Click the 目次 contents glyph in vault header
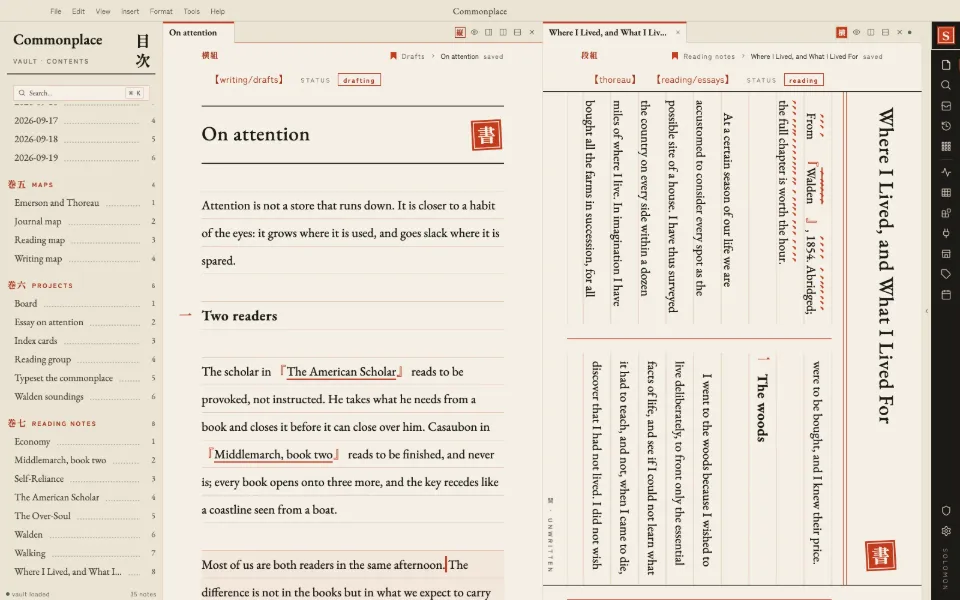This screenshot has height=600, width=960. tap(143, 50)
